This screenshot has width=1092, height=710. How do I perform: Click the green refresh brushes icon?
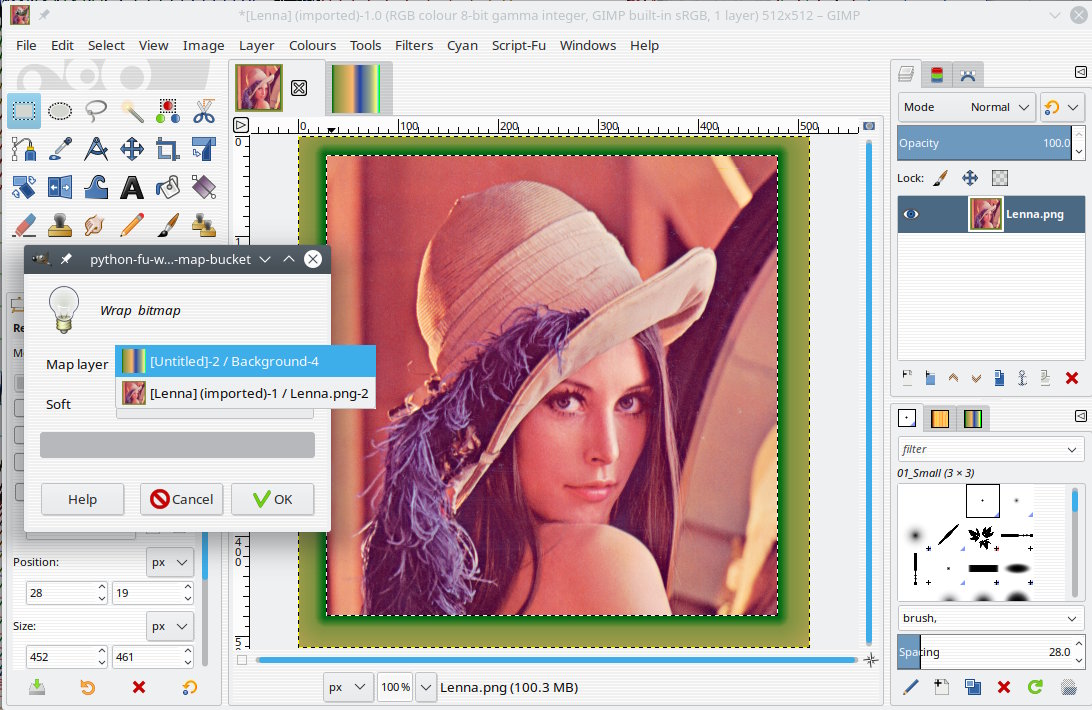pos(1036,687)
